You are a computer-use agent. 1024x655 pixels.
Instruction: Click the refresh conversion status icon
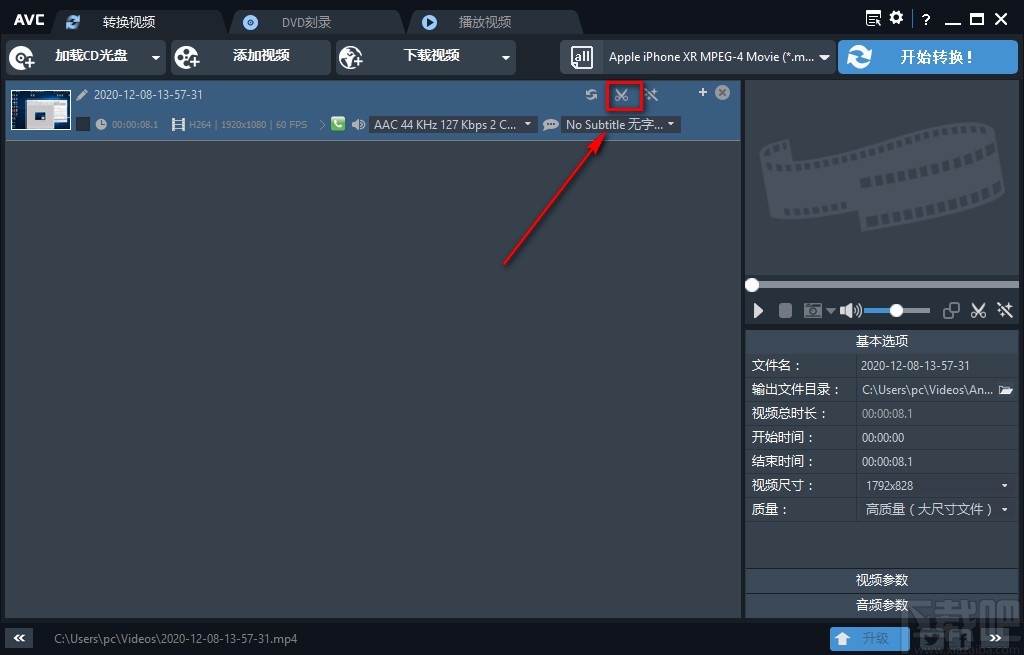click(x=591, y=95)
